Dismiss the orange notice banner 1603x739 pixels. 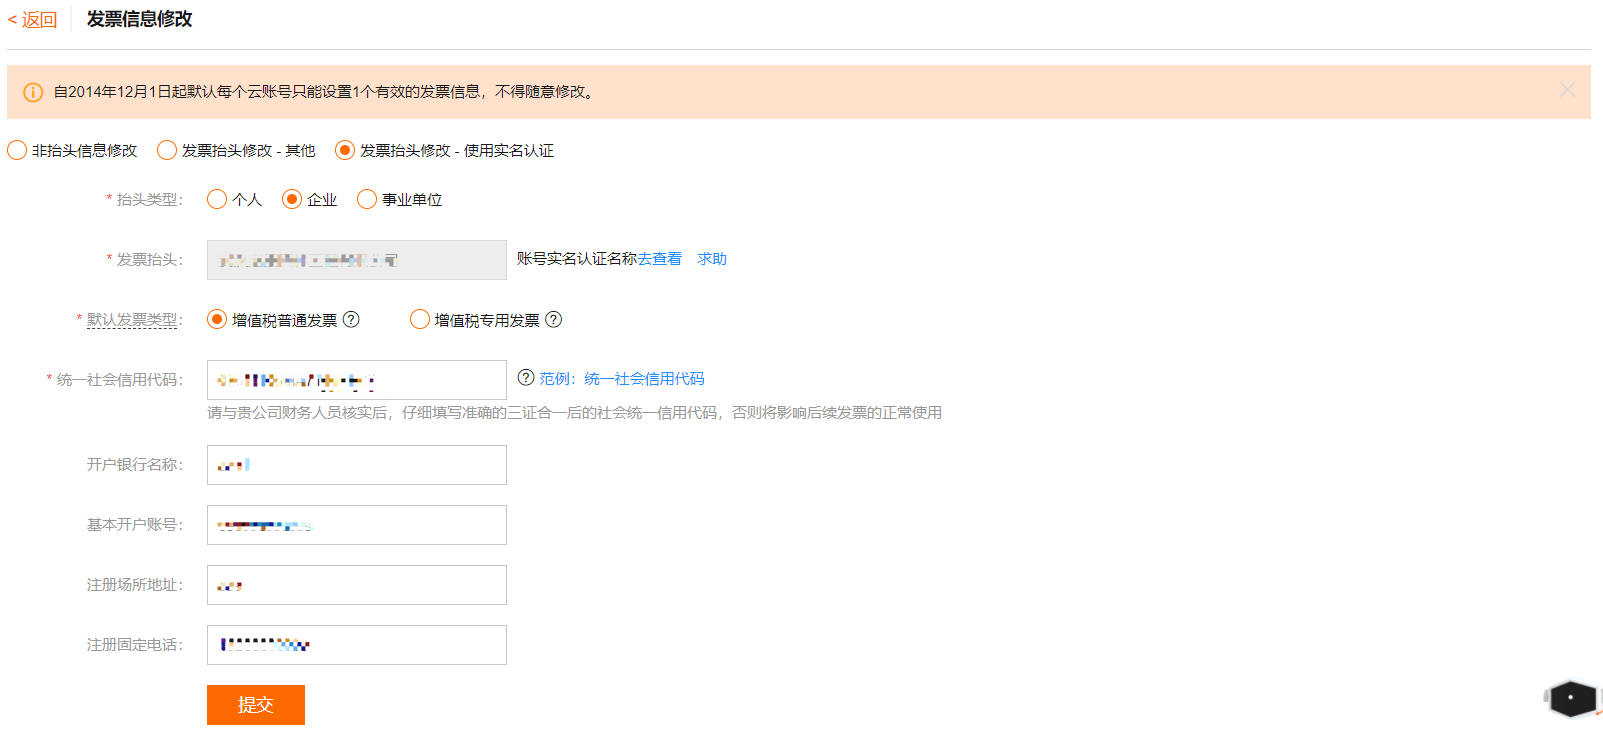coord(1567,90)
